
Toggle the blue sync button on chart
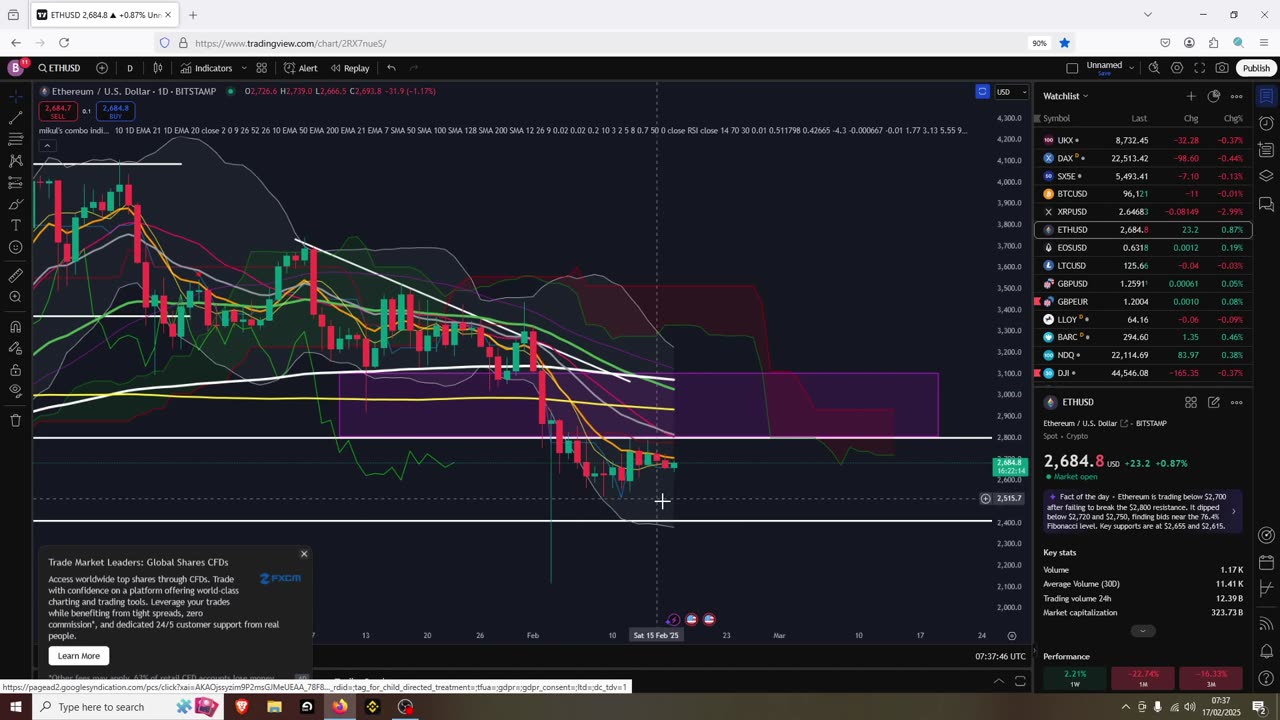[x=982, y=91]
